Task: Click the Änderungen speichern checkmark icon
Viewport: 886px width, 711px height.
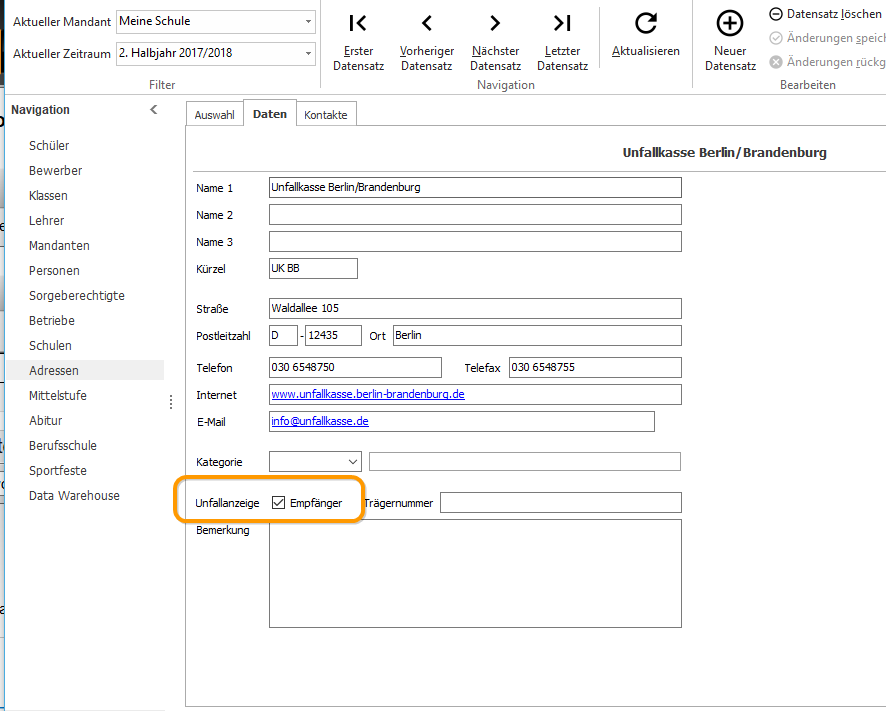Action: coord(776,38)
